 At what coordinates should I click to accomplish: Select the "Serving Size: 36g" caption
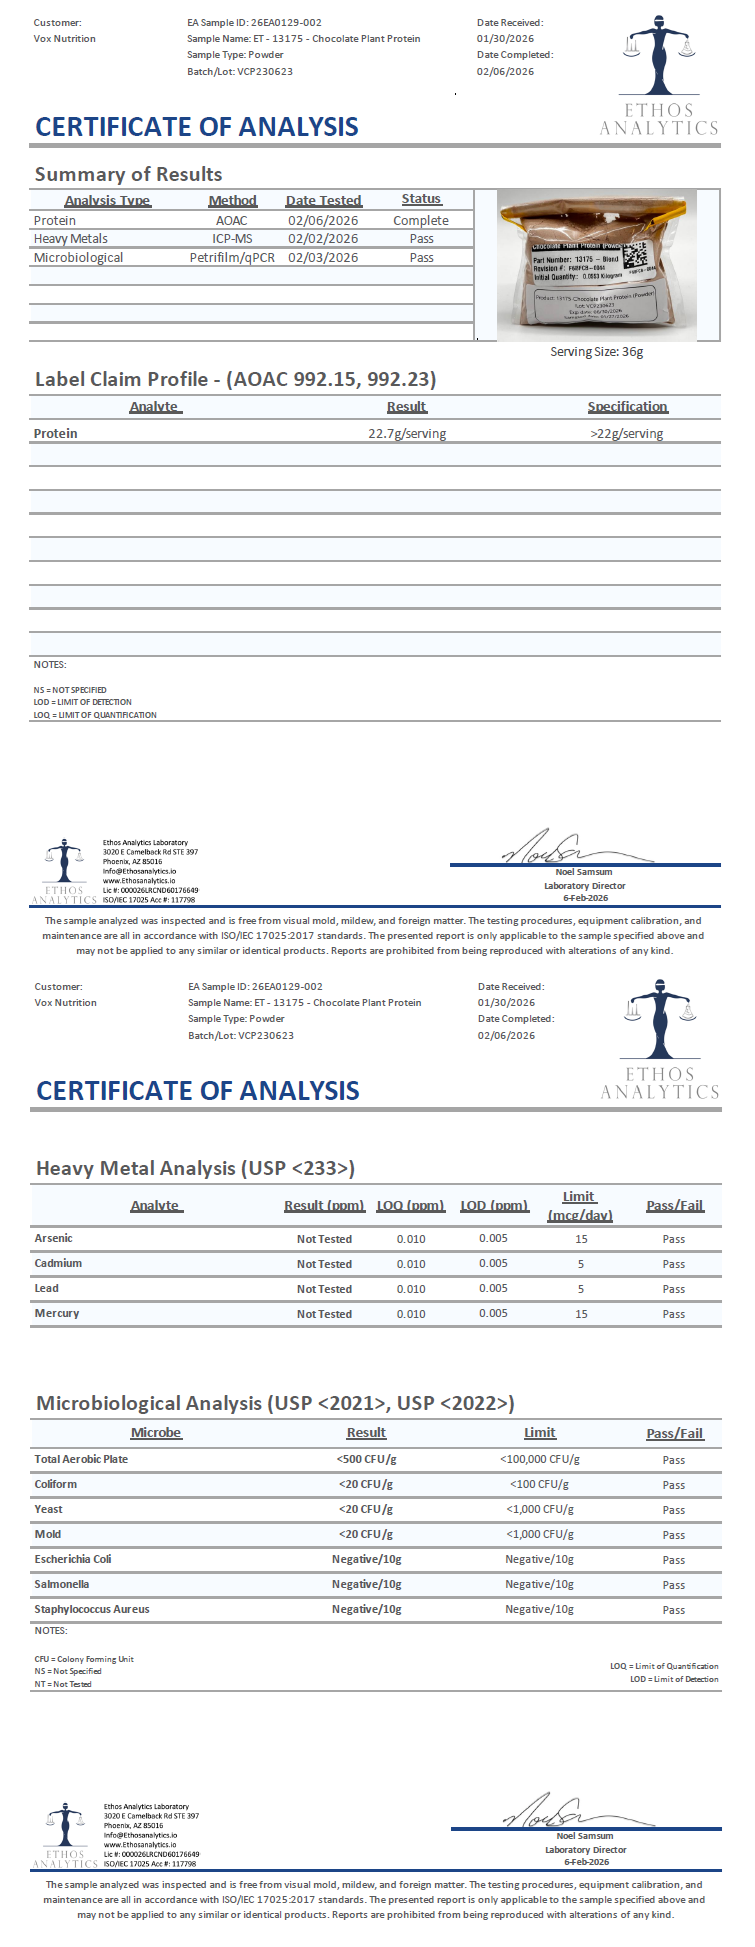pyautogui.click(x=597, y=352)
